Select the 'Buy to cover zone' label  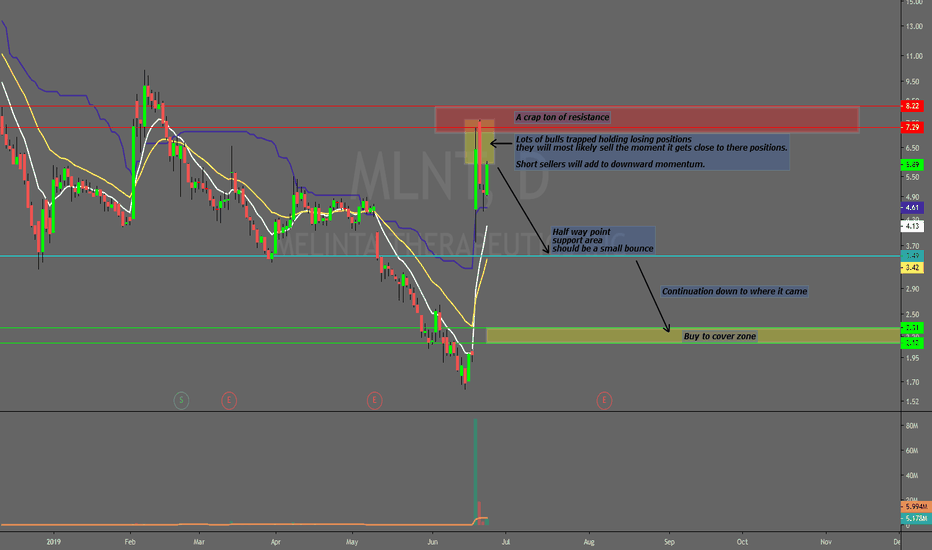point(720,337)
